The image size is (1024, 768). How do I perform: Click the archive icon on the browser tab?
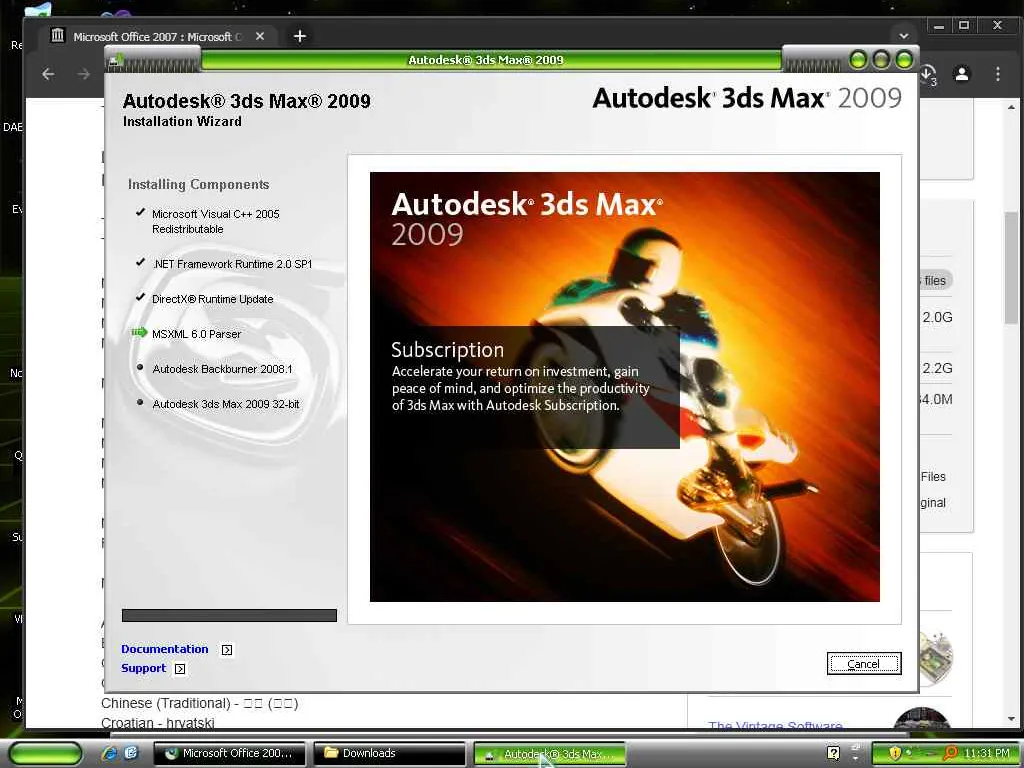(x=58, y=35)
